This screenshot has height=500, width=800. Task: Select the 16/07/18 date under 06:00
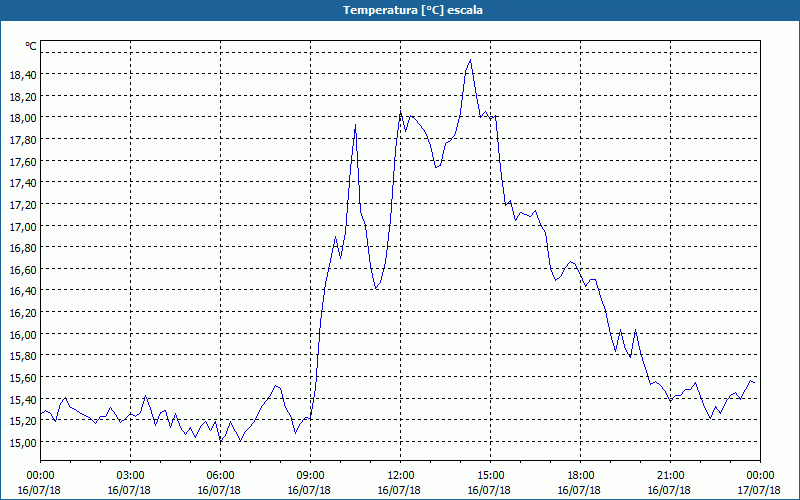click(x=219, y=490)
